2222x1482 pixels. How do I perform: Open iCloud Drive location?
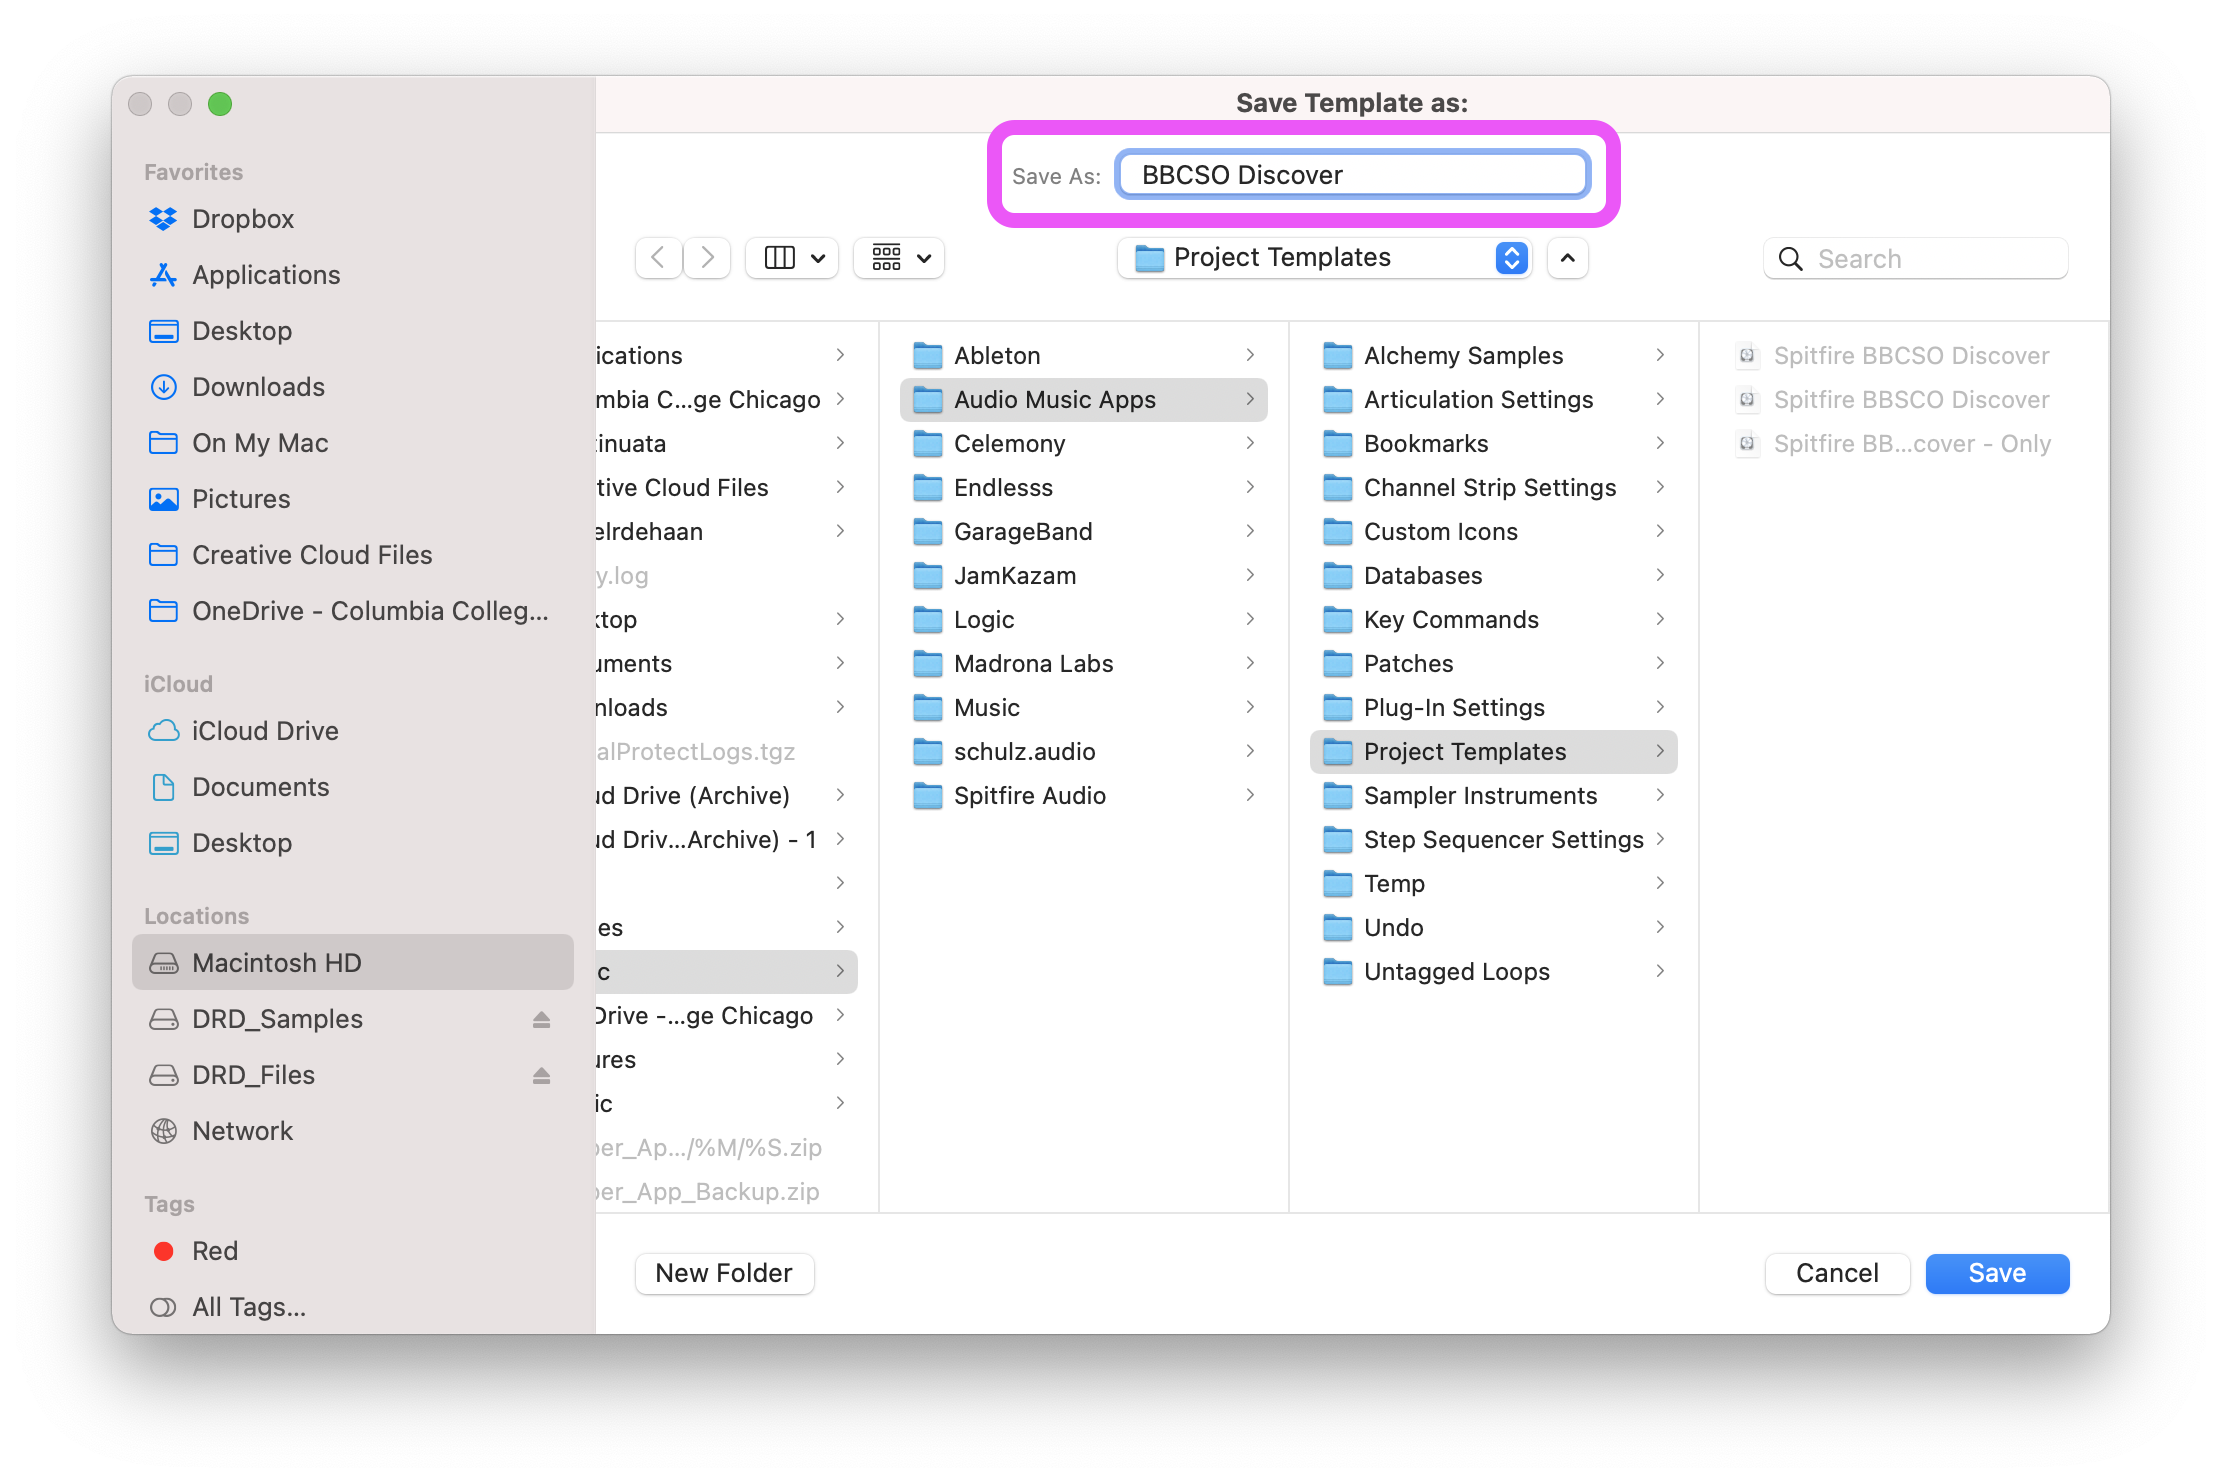click(264, 731)
